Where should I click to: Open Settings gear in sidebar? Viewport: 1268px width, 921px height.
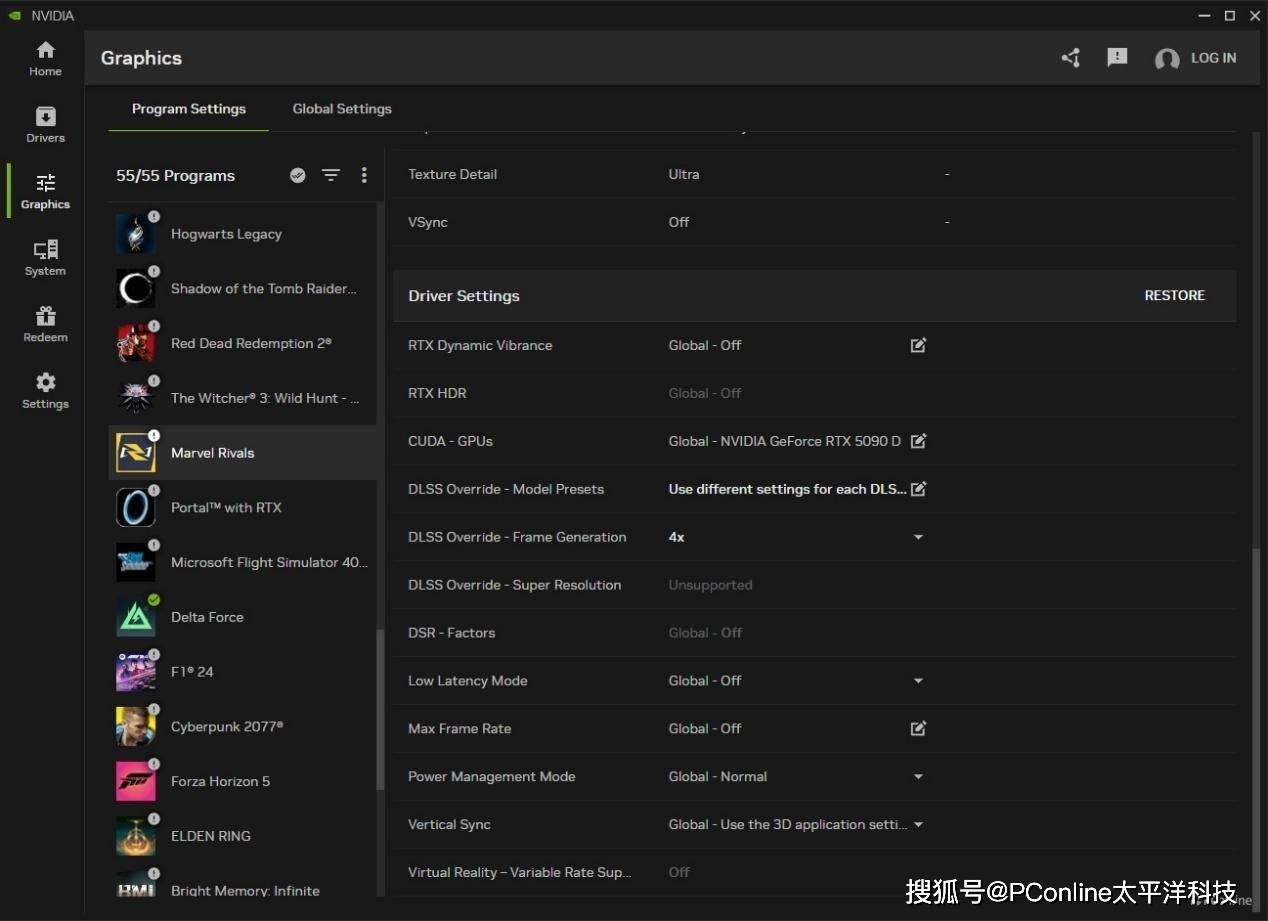pyautogui.click(x=45, y=391)
